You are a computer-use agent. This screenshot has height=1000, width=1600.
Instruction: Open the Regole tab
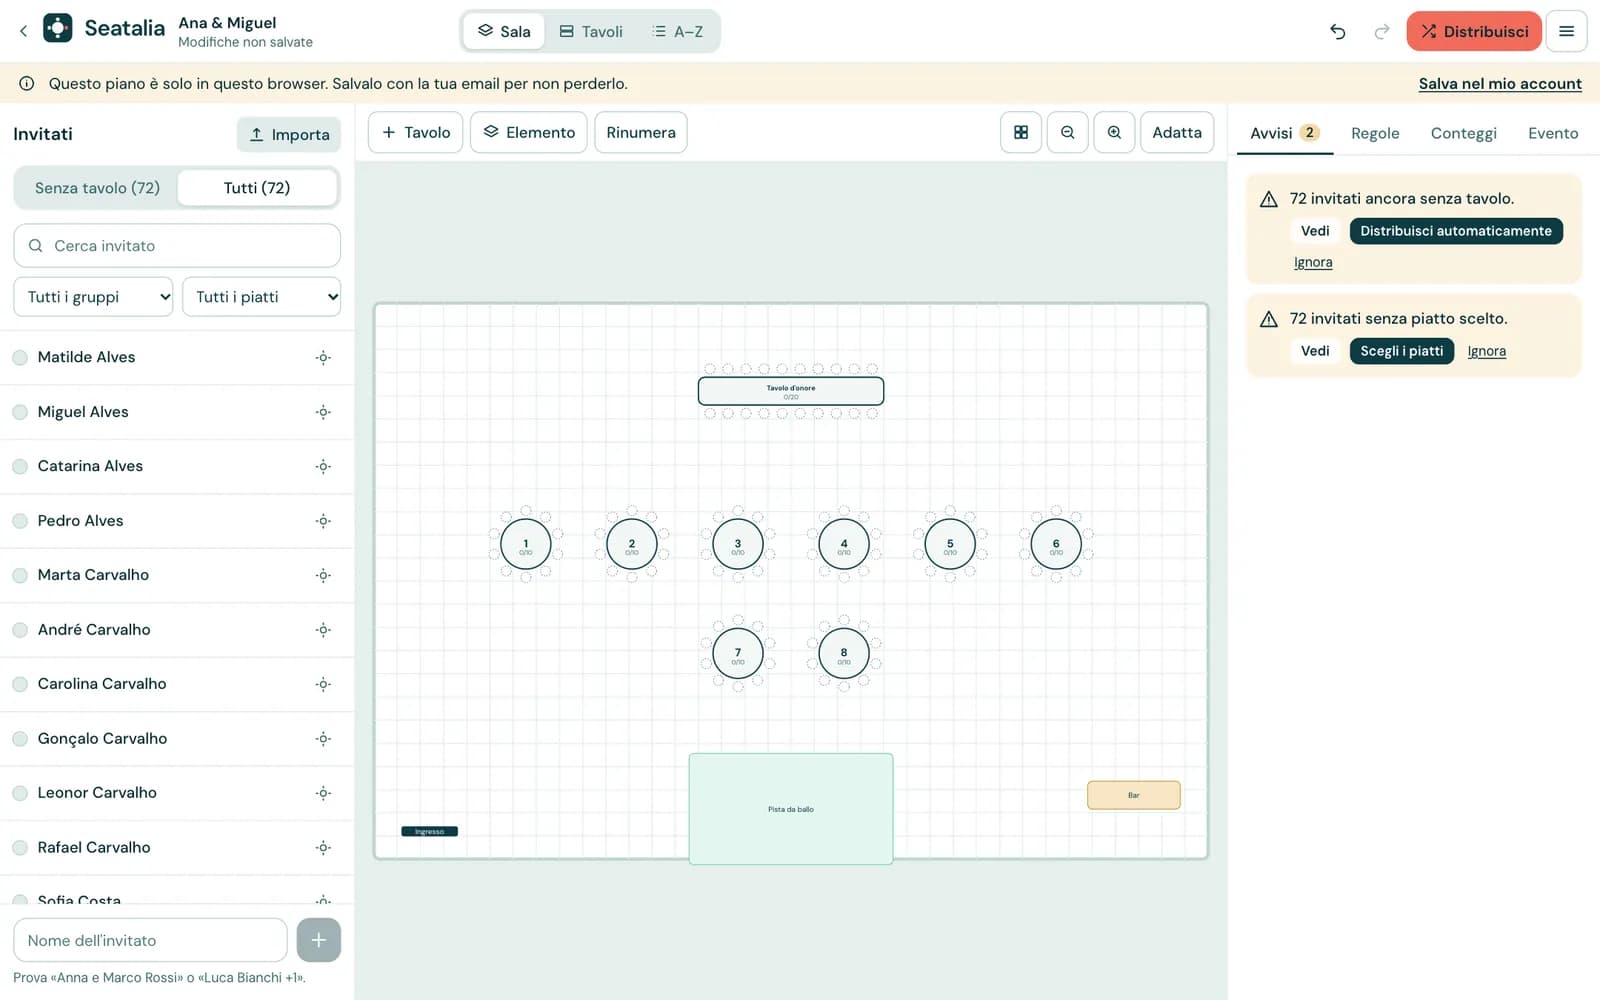tap(1375, 133)
